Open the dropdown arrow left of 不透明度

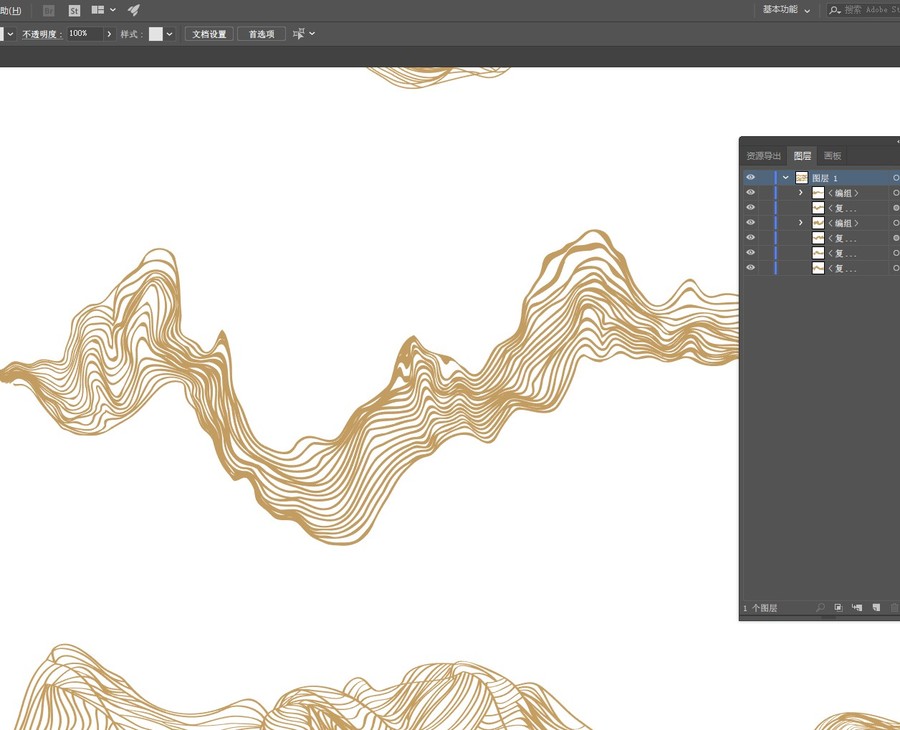point(10,34)
